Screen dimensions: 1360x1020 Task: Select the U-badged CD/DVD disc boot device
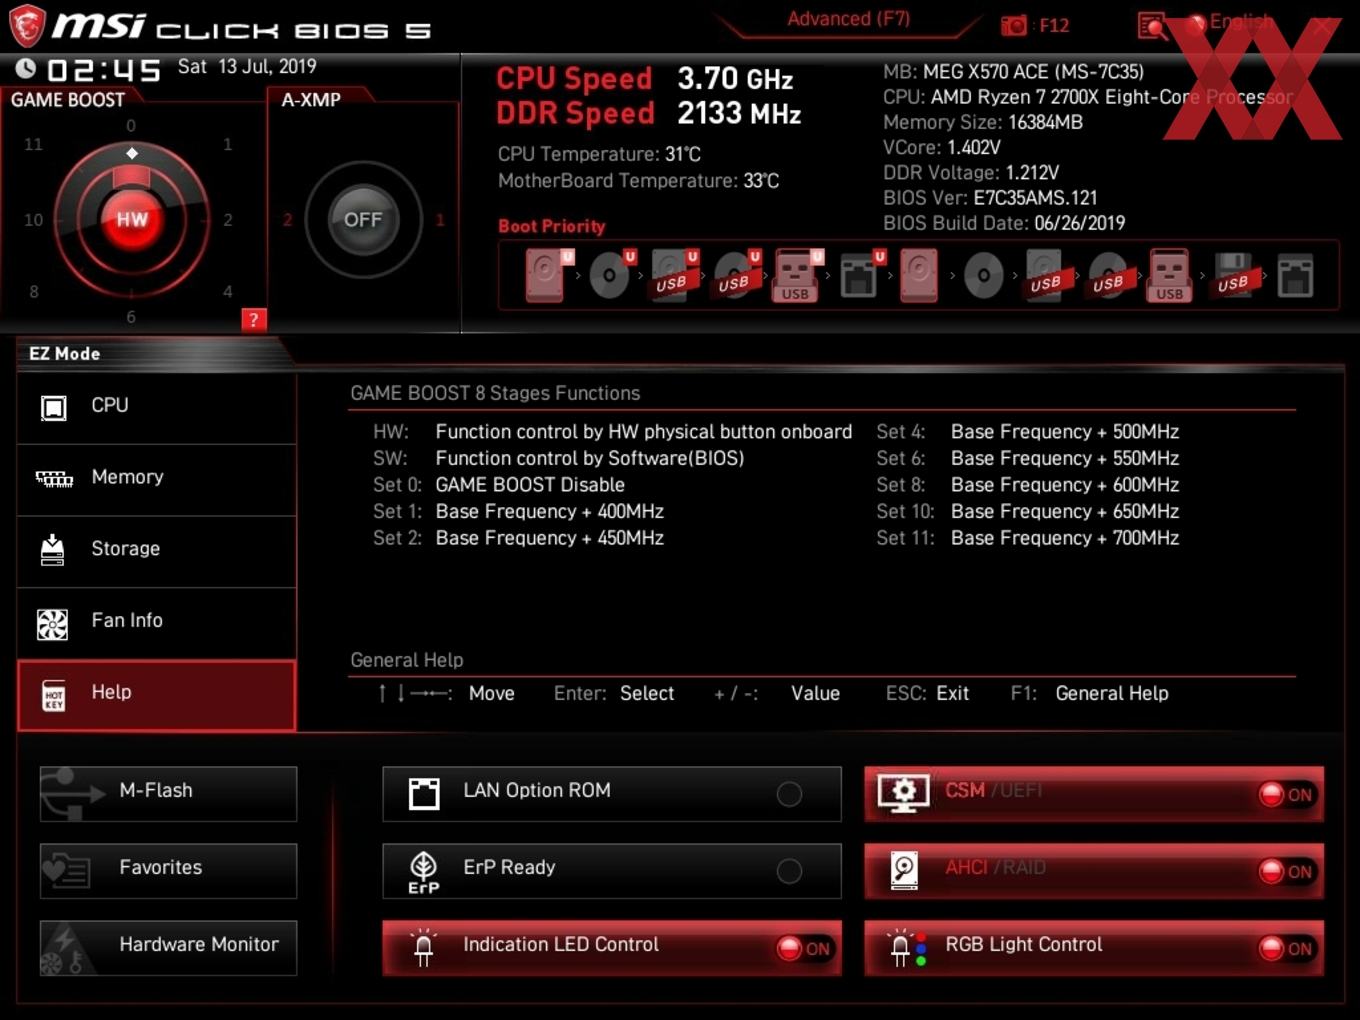tap(611, 275)
